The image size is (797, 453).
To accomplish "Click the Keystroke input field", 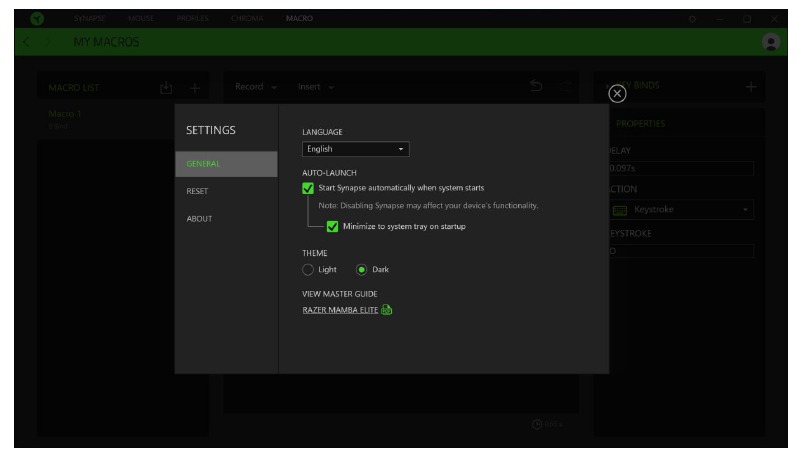I will click(681, 251).
